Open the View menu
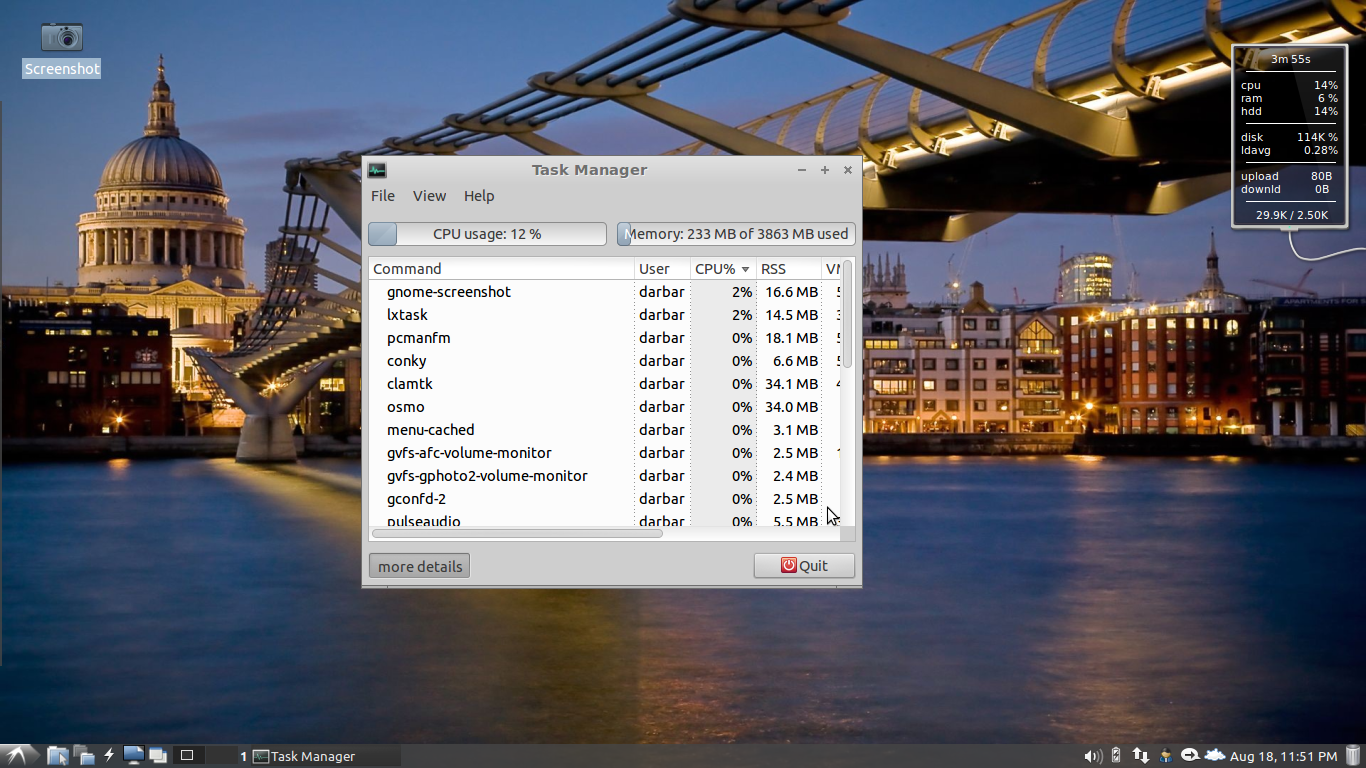Image resolution: width=1366 pixels, height=768 pixels. (429, 196)
